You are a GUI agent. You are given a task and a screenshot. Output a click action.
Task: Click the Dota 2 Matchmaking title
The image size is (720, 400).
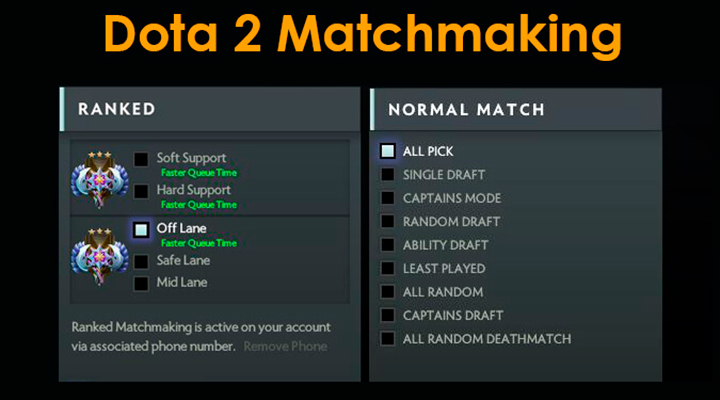tap(362, 34)
